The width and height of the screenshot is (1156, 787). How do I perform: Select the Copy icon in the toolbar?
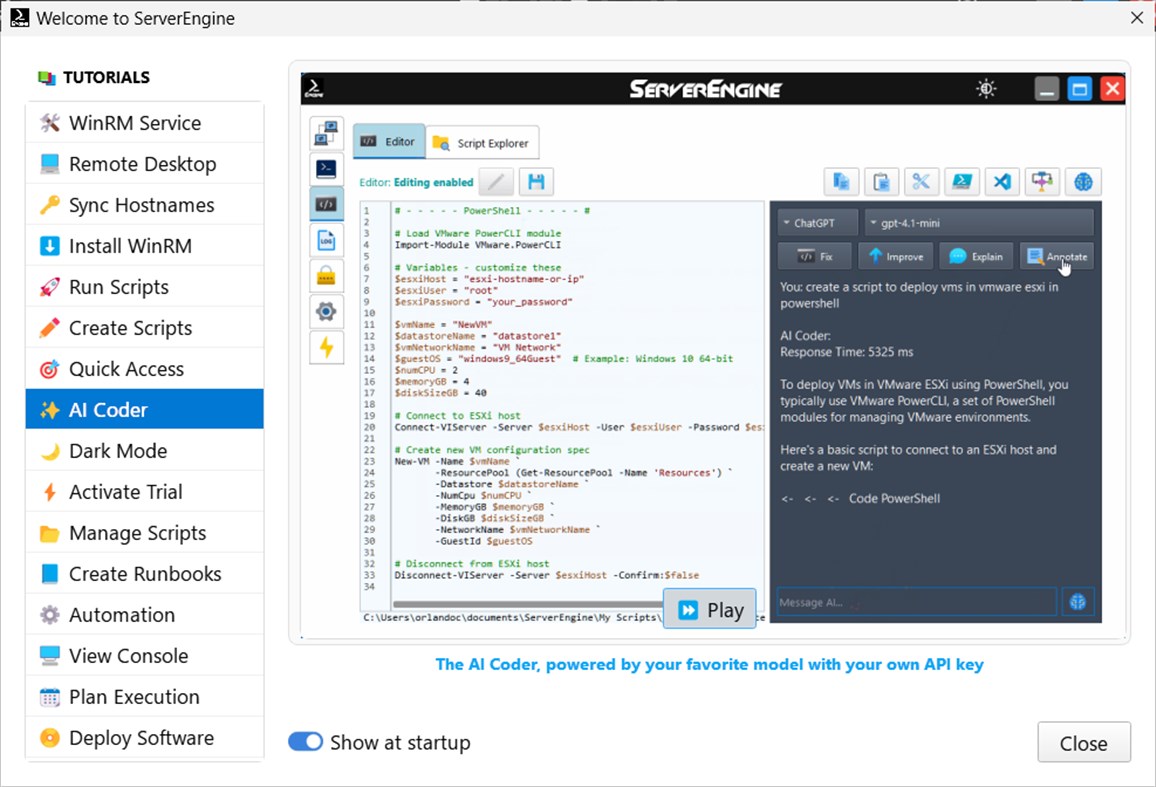click(x=841, y=181)
